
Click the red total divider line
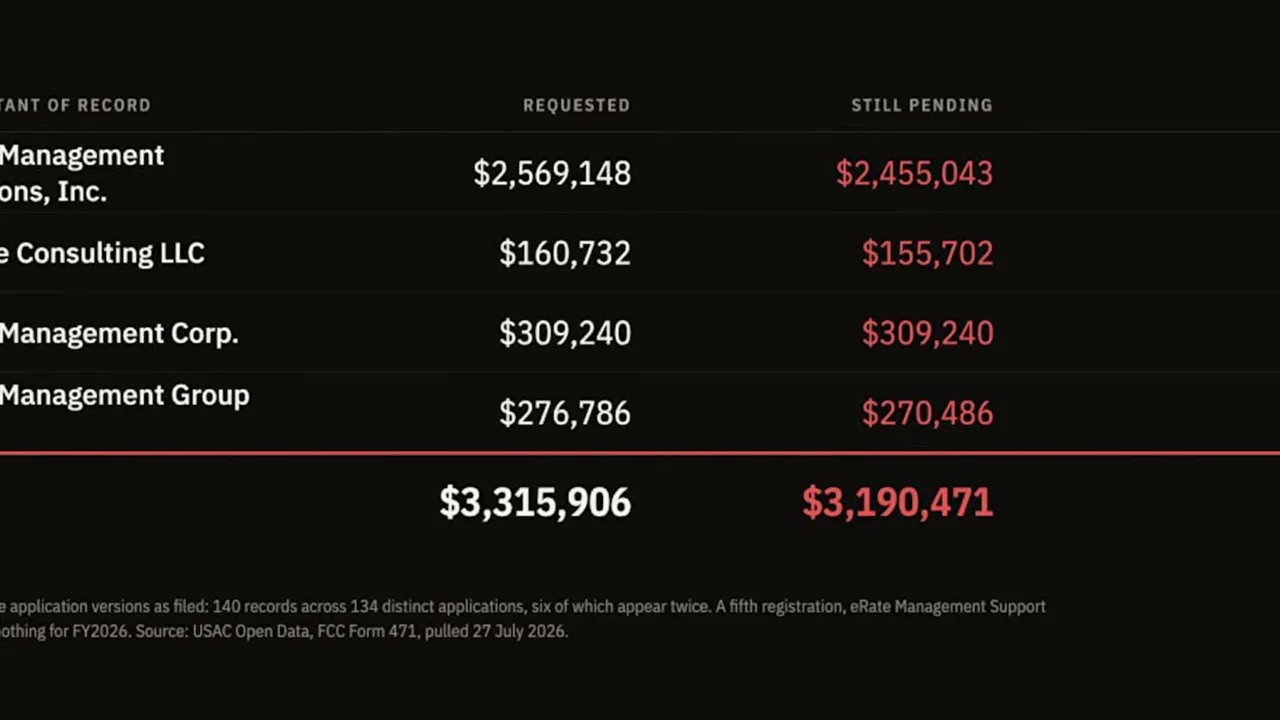(640, 453)
